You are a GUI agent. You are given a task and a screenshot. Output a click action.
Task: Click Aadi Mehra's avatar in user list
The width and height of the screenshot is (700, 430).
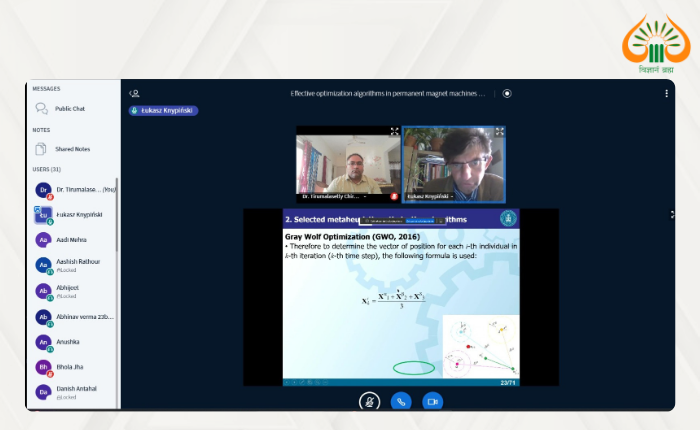[43, 240]
